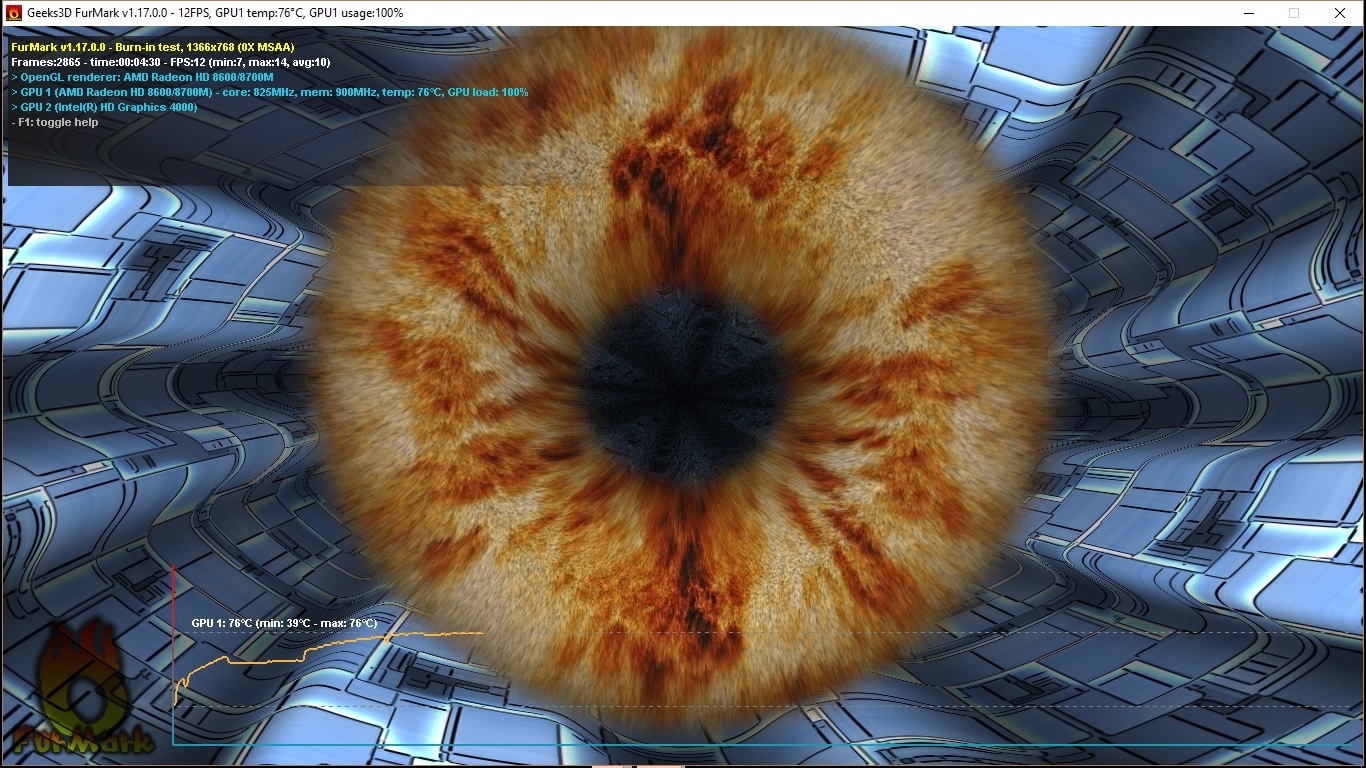
Task: Click the 'F1: toggle help' hint
Action: click(55, 122)
